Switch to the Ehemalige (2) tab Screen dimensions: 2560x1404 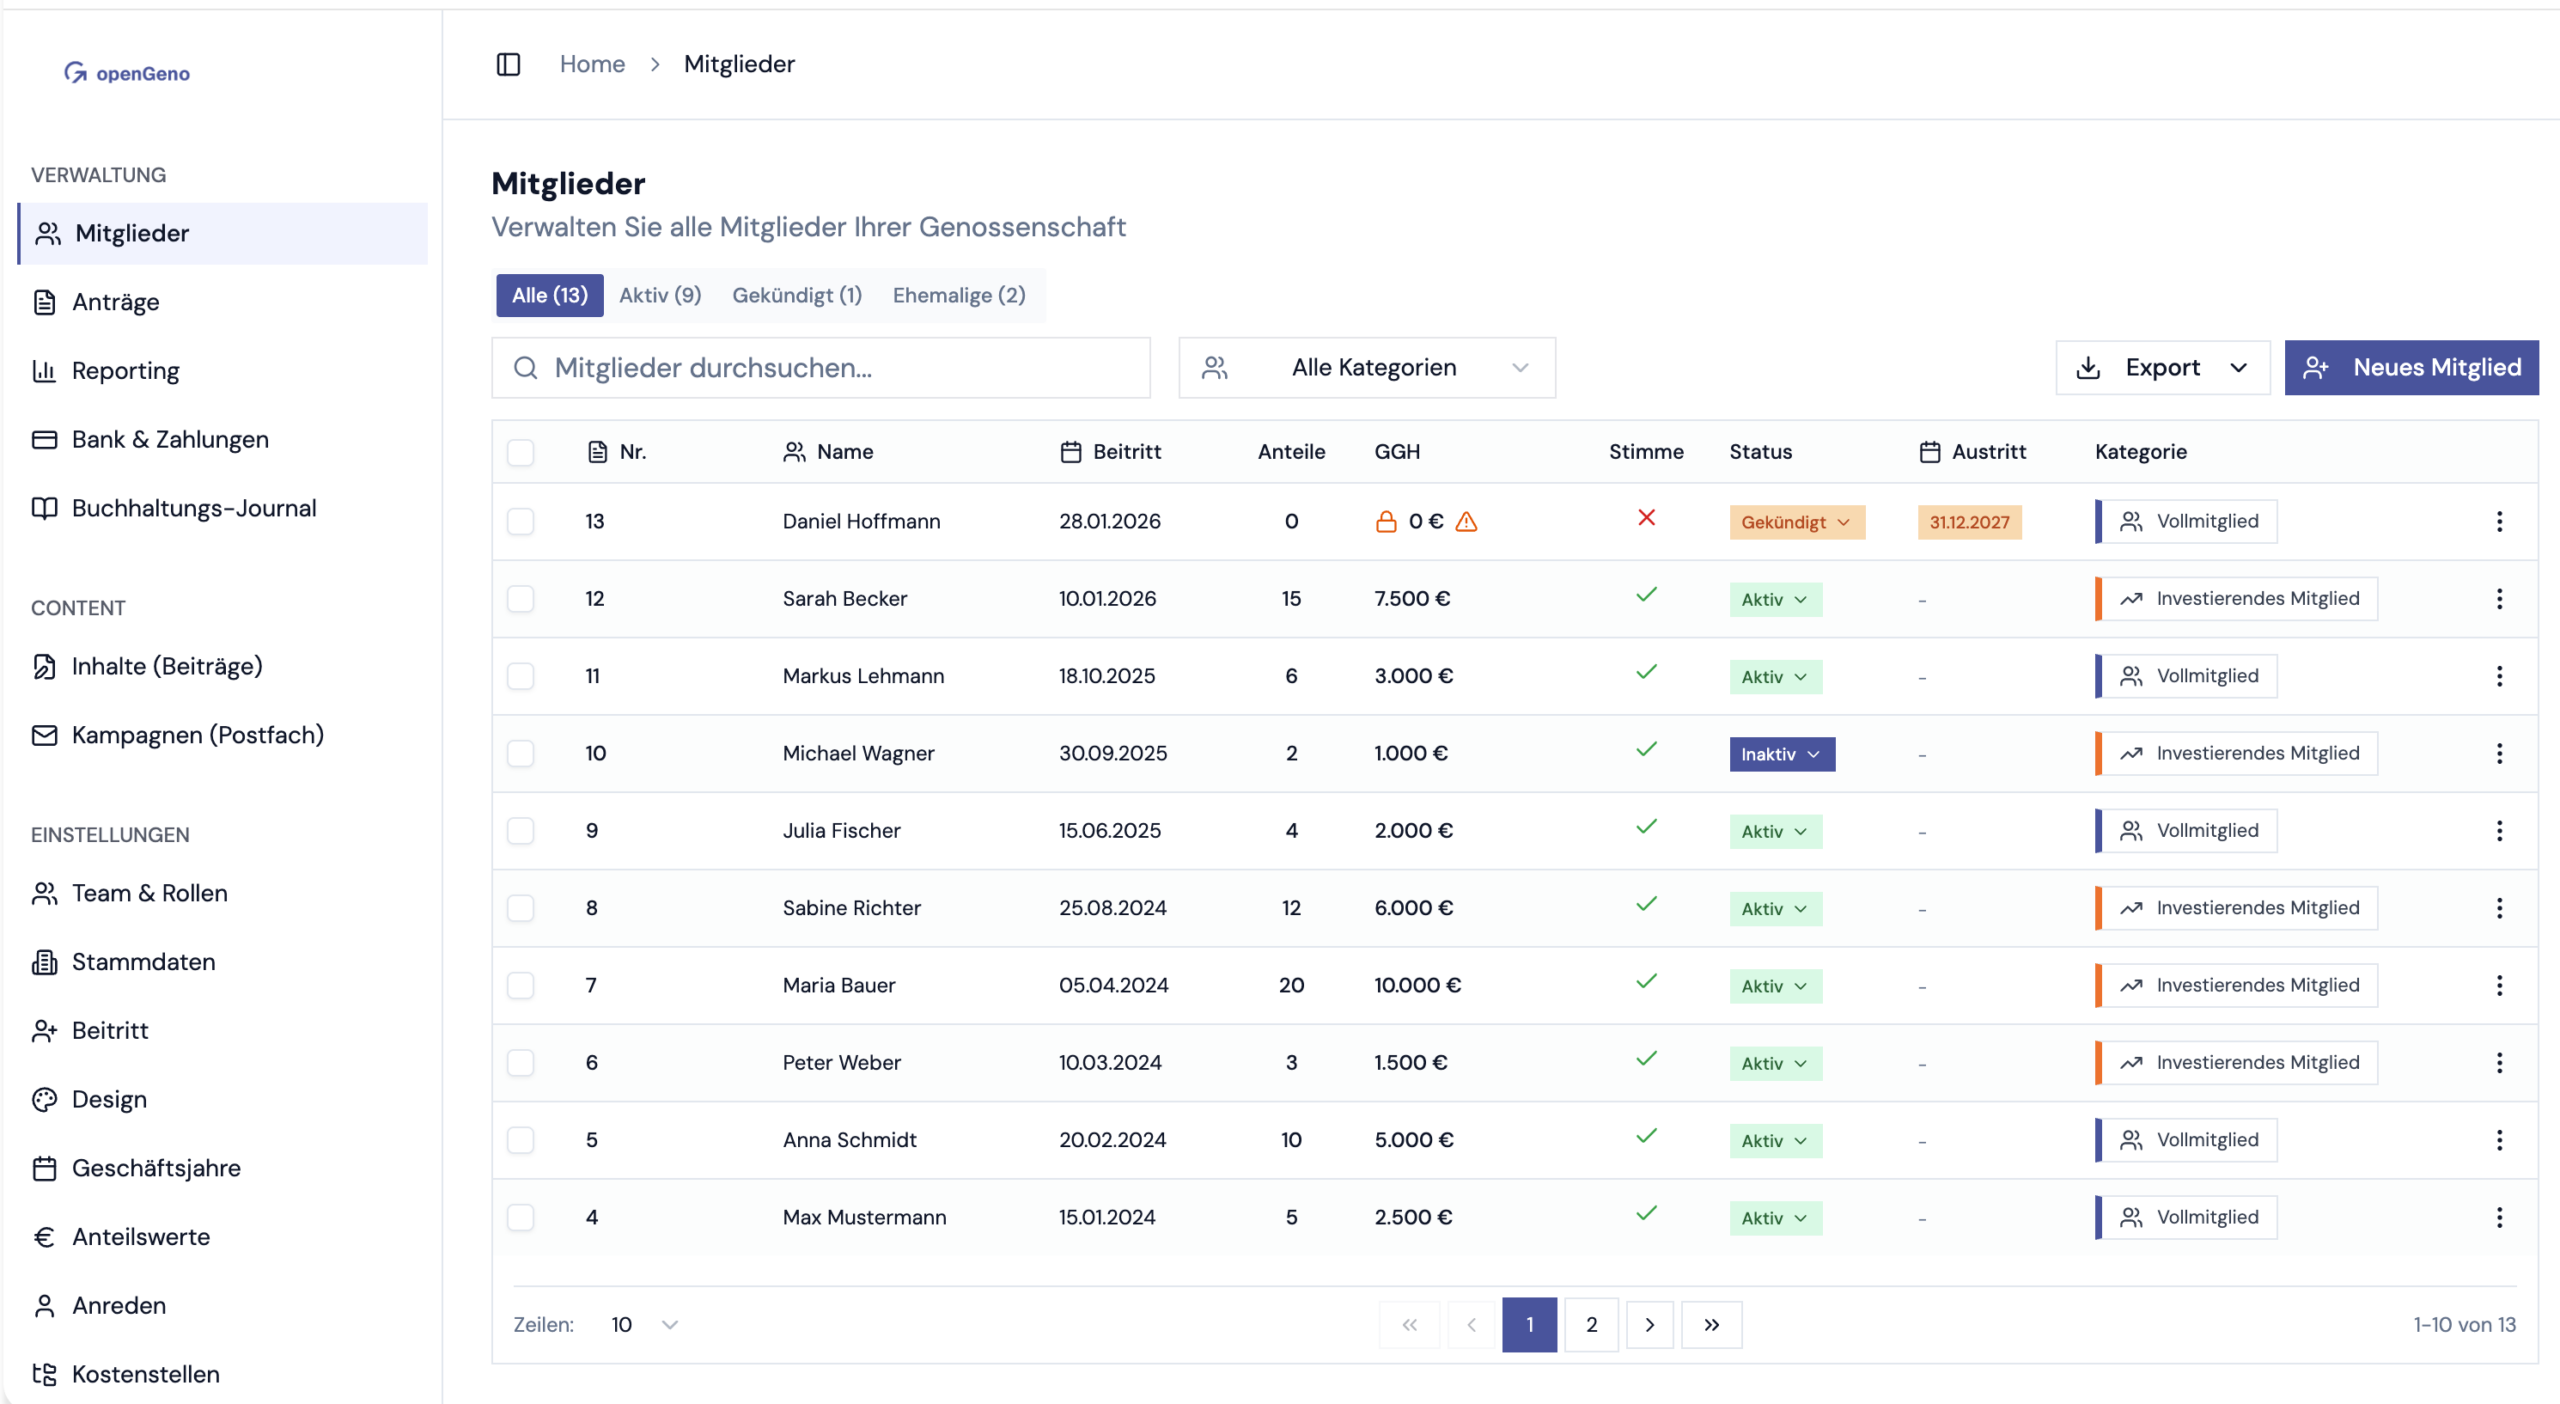coord(958,296)
